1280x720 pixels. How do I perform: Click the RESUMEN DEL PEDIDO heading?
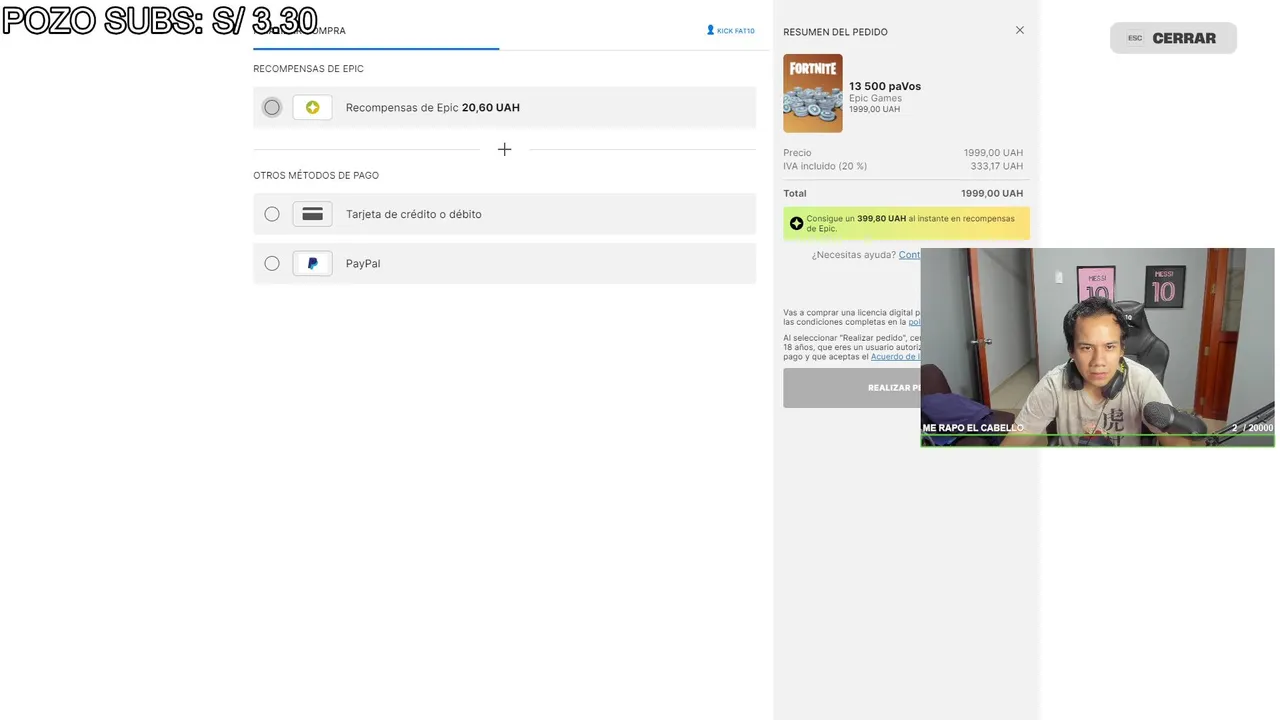[835, 32]
